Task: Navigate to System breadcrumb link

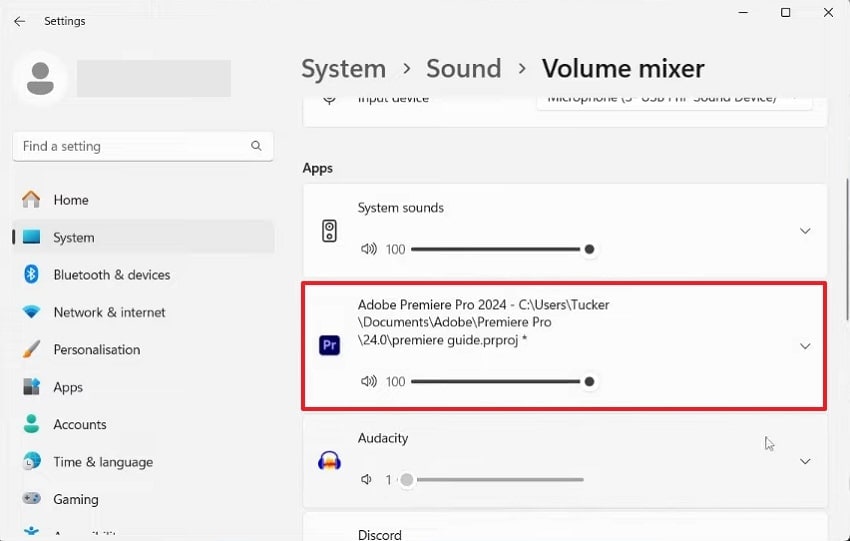Action: coord(343,69)
